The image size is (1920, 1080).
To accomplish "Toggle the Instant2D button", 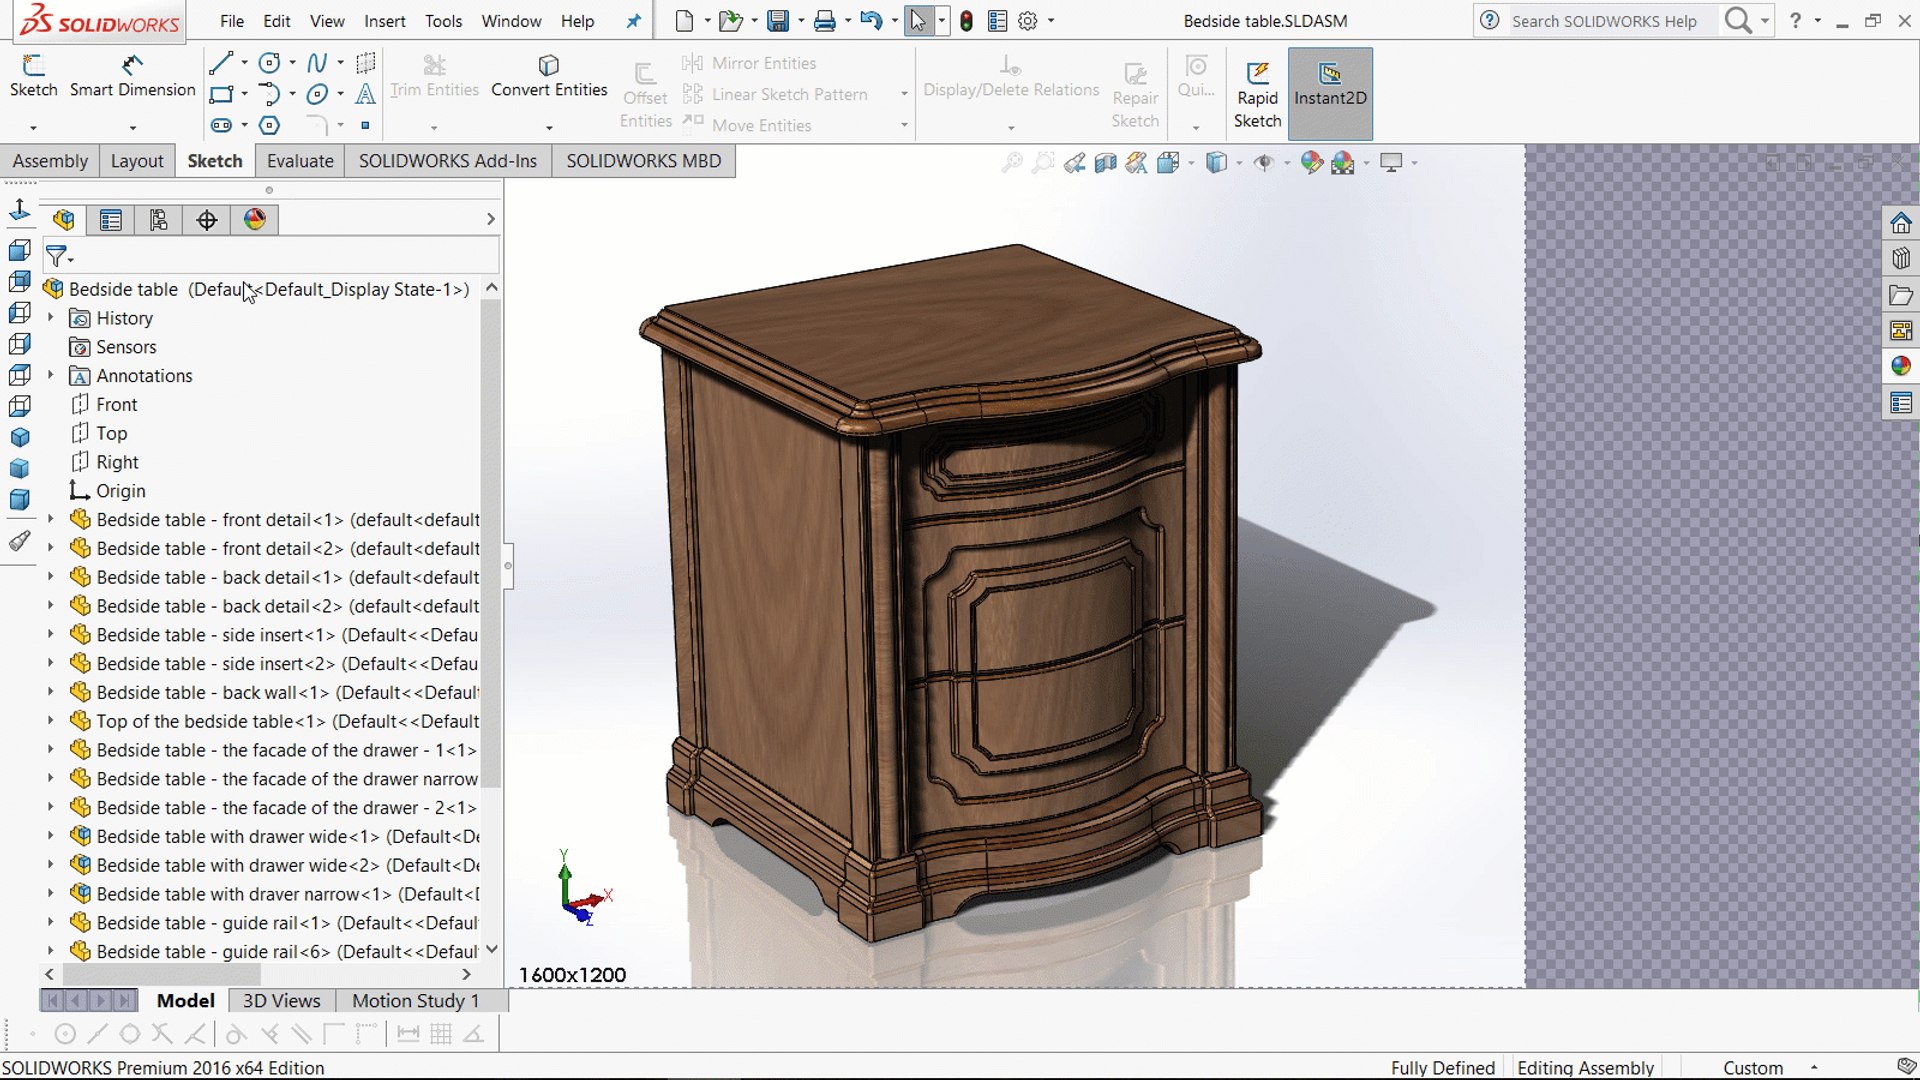I will click(x=1330, y=94).
